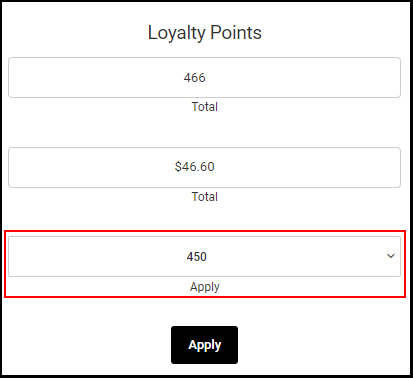Click the 466 total points field
This screenshot has height=378, width=413.
point(204,77)
